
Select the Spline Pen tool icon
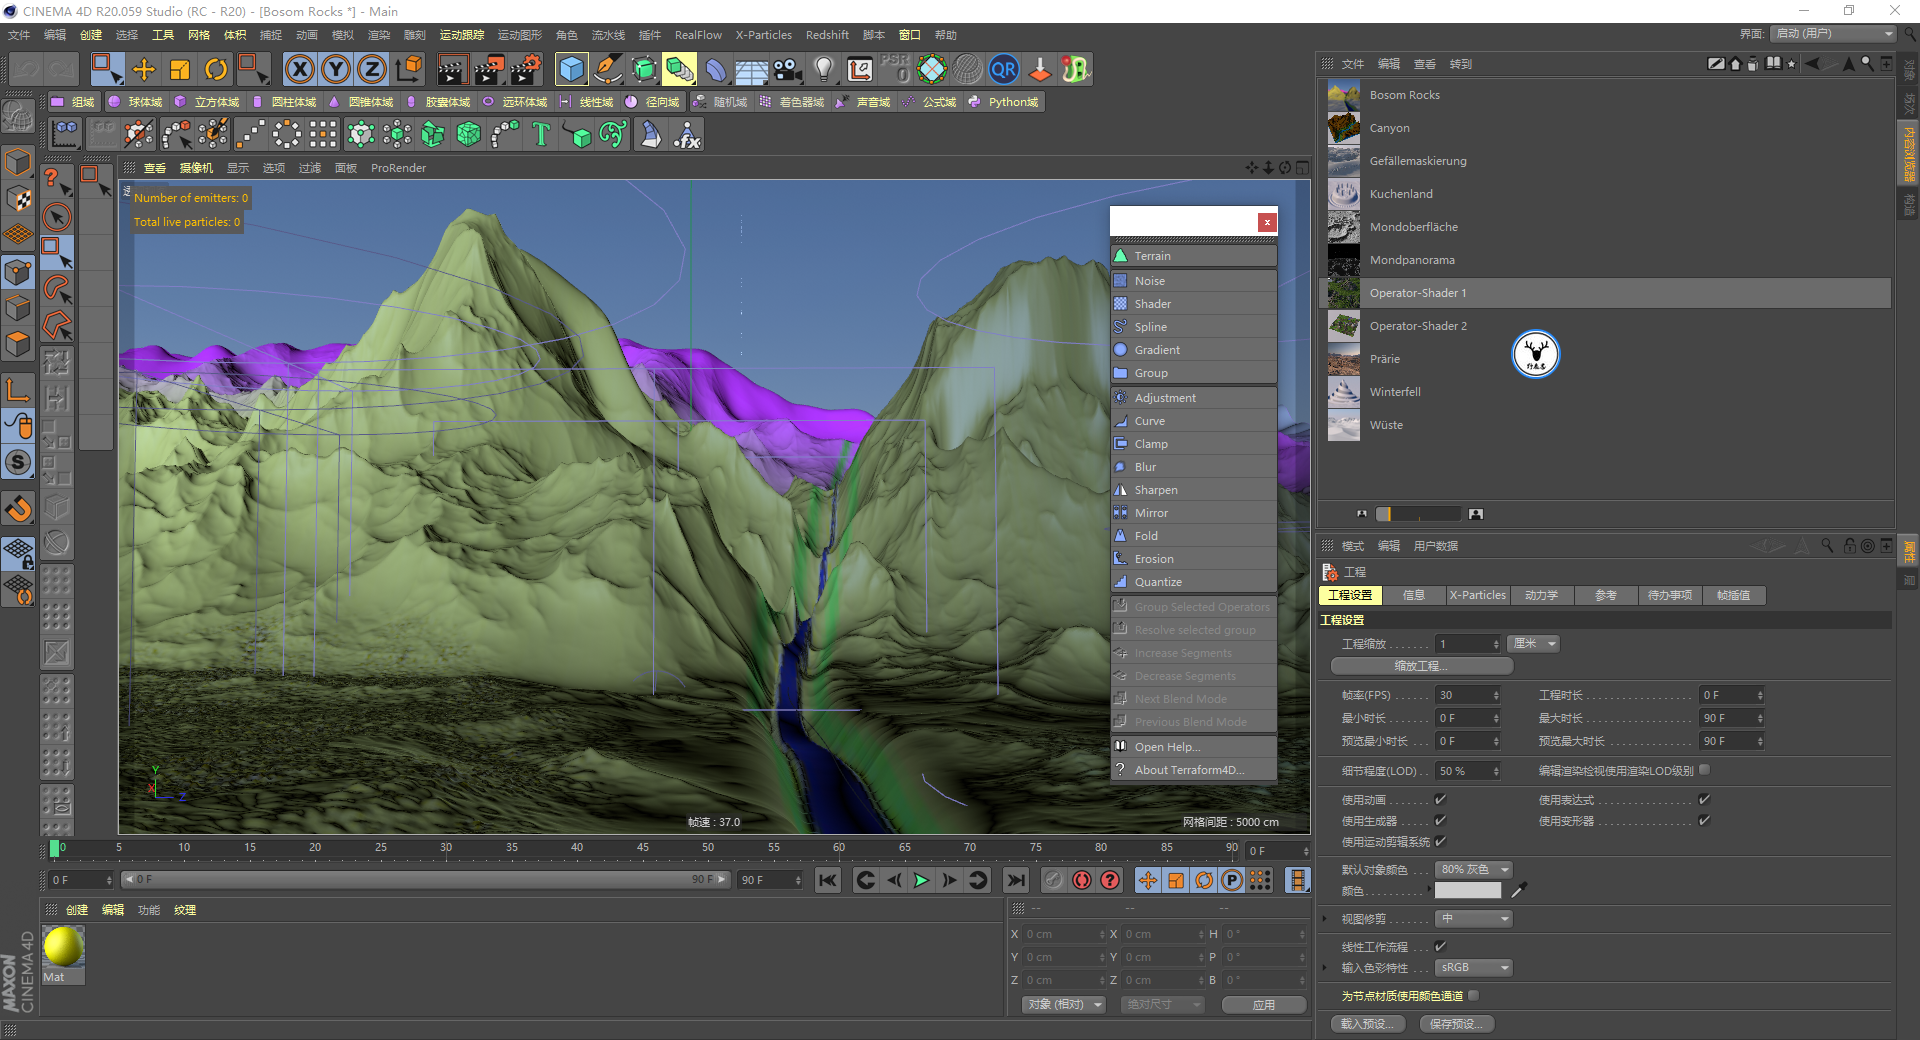tap(608, 69)
